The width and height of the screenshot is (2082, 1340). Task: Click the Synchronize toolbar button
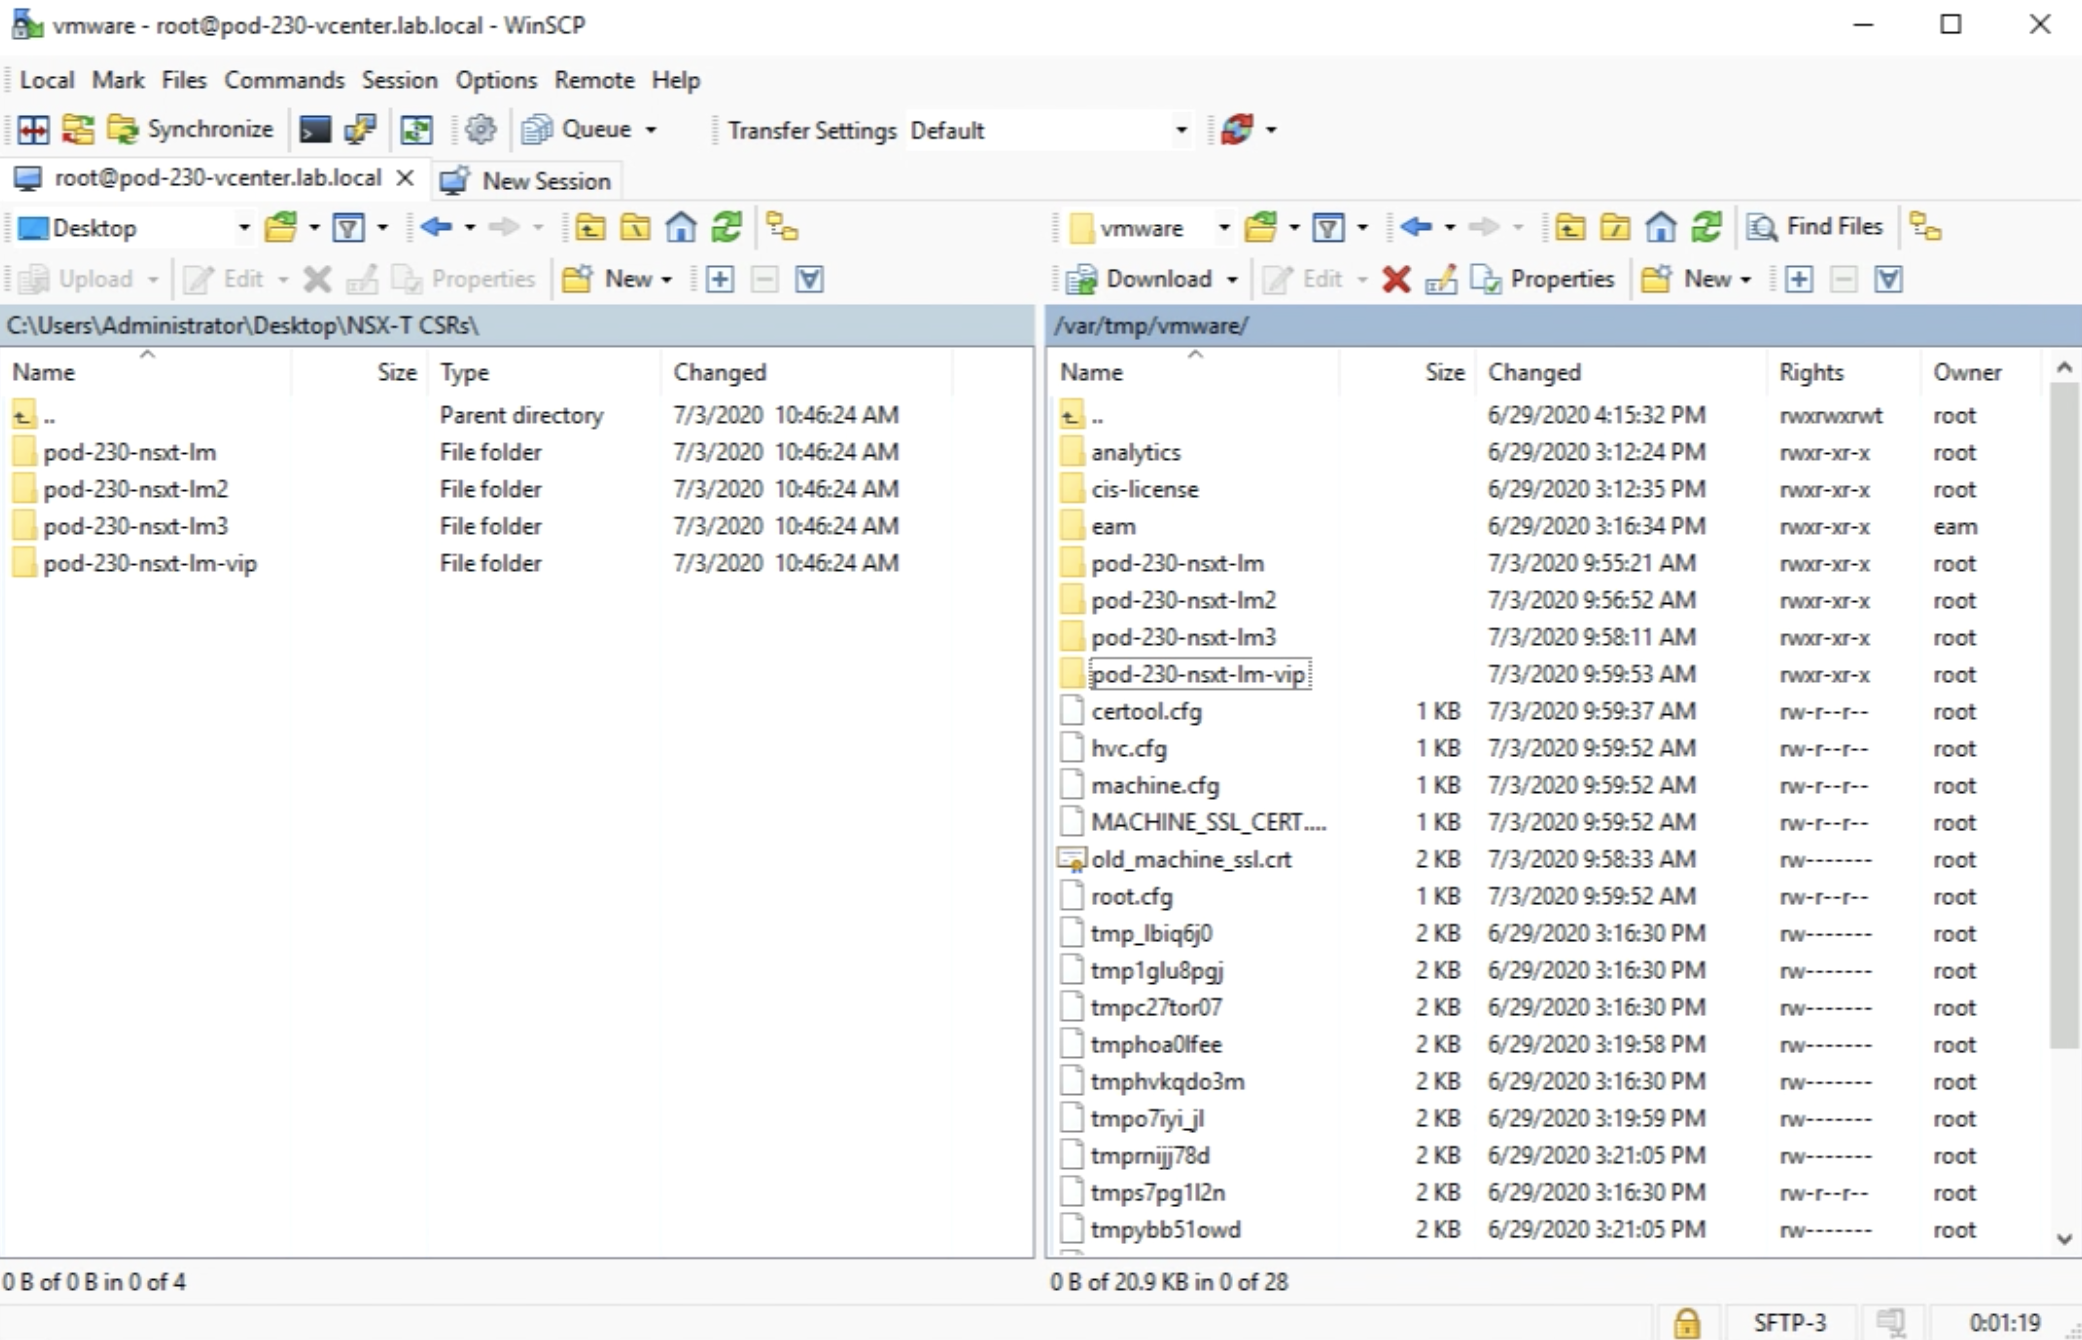[191, 129]
